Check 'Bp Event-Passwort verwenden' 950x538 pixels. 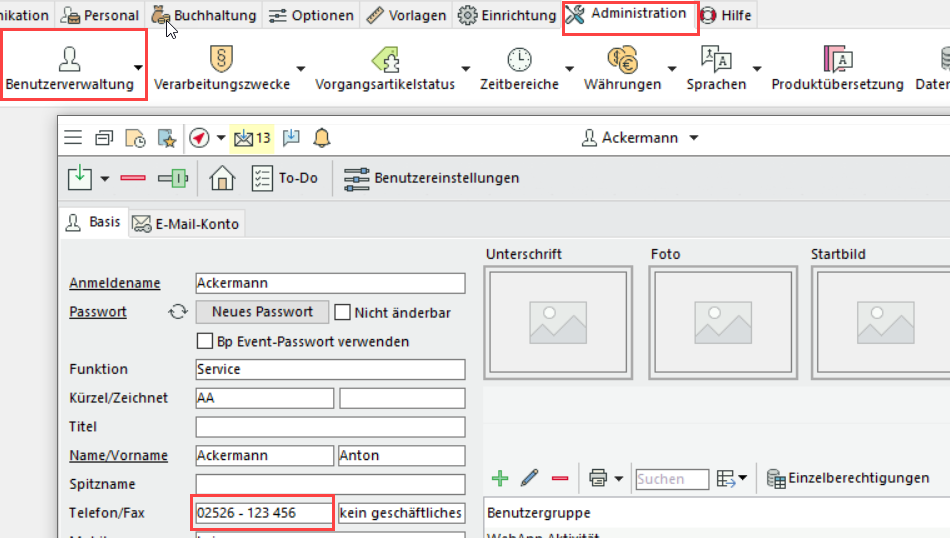(x=206, y=341)
